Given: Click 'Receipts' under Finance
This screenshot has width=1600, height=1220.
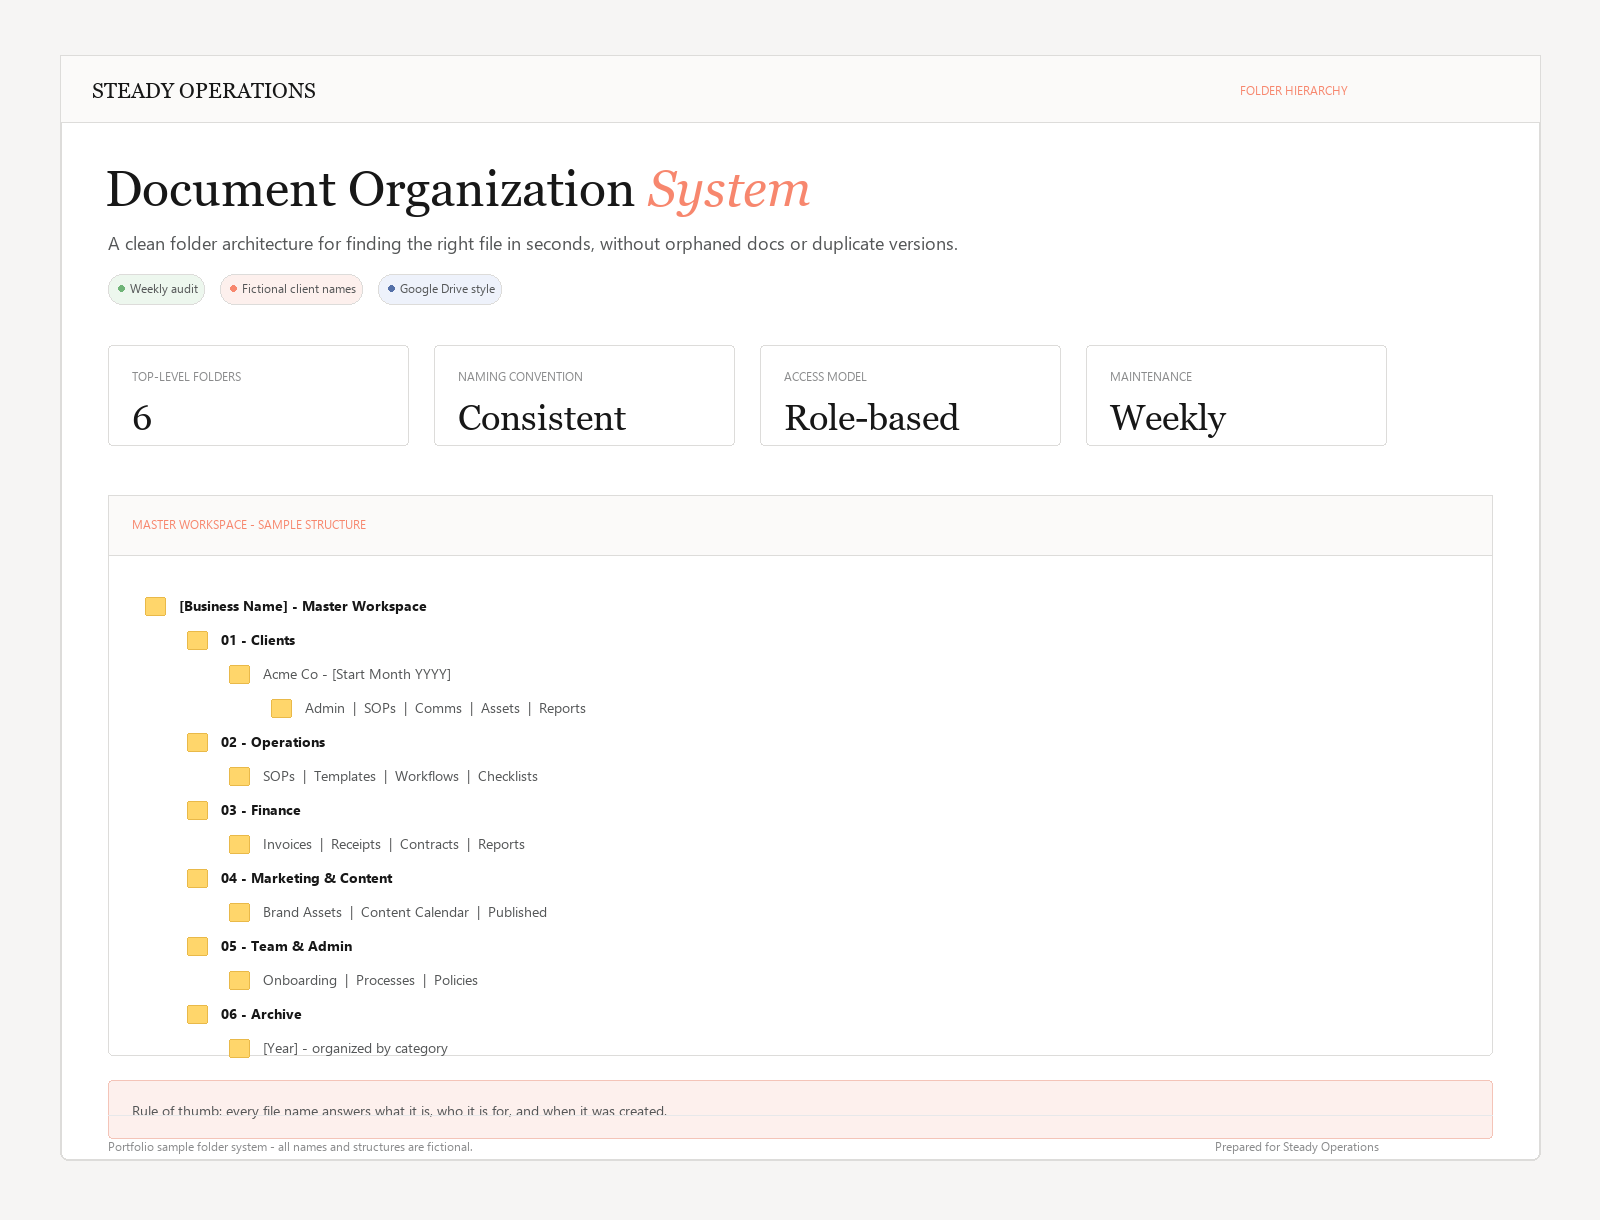Looking at the screenshot, I should (x=356, y=844).
